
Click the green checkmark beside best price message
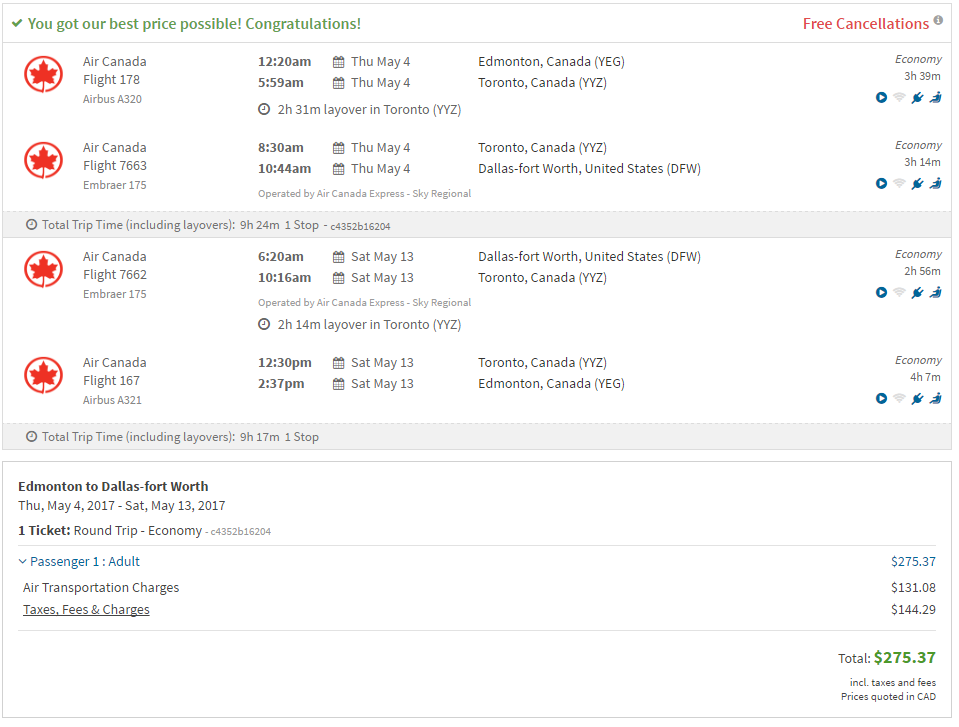[17, 24]
